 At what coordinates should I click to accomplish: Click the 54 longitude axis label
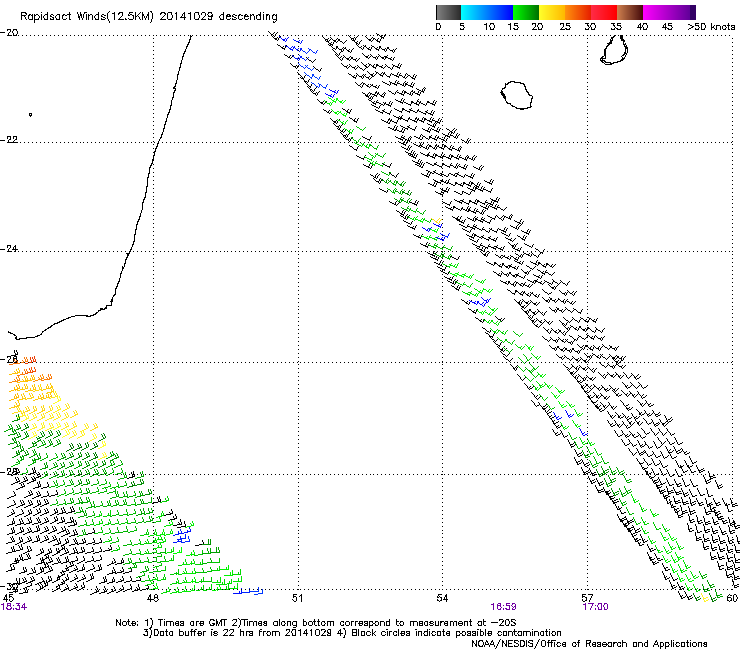442,598
